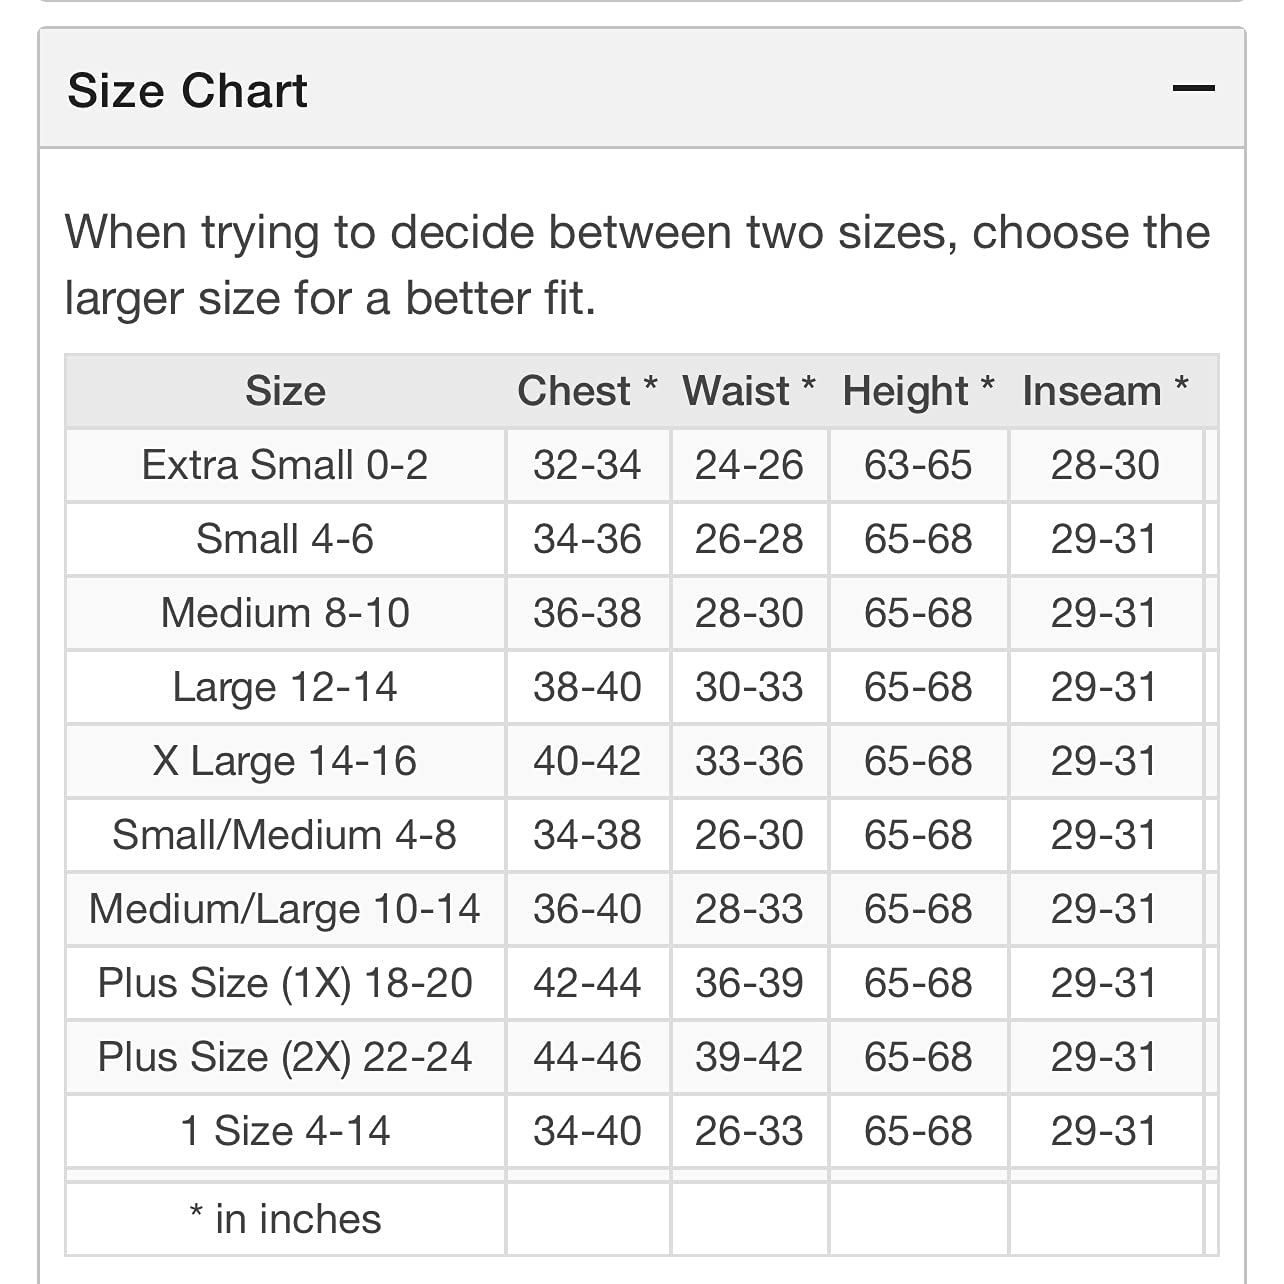The width and height of the screenshot is (1284, 1284).
Task: Collapse the Size Chart section
Action: coord(1193,89)
